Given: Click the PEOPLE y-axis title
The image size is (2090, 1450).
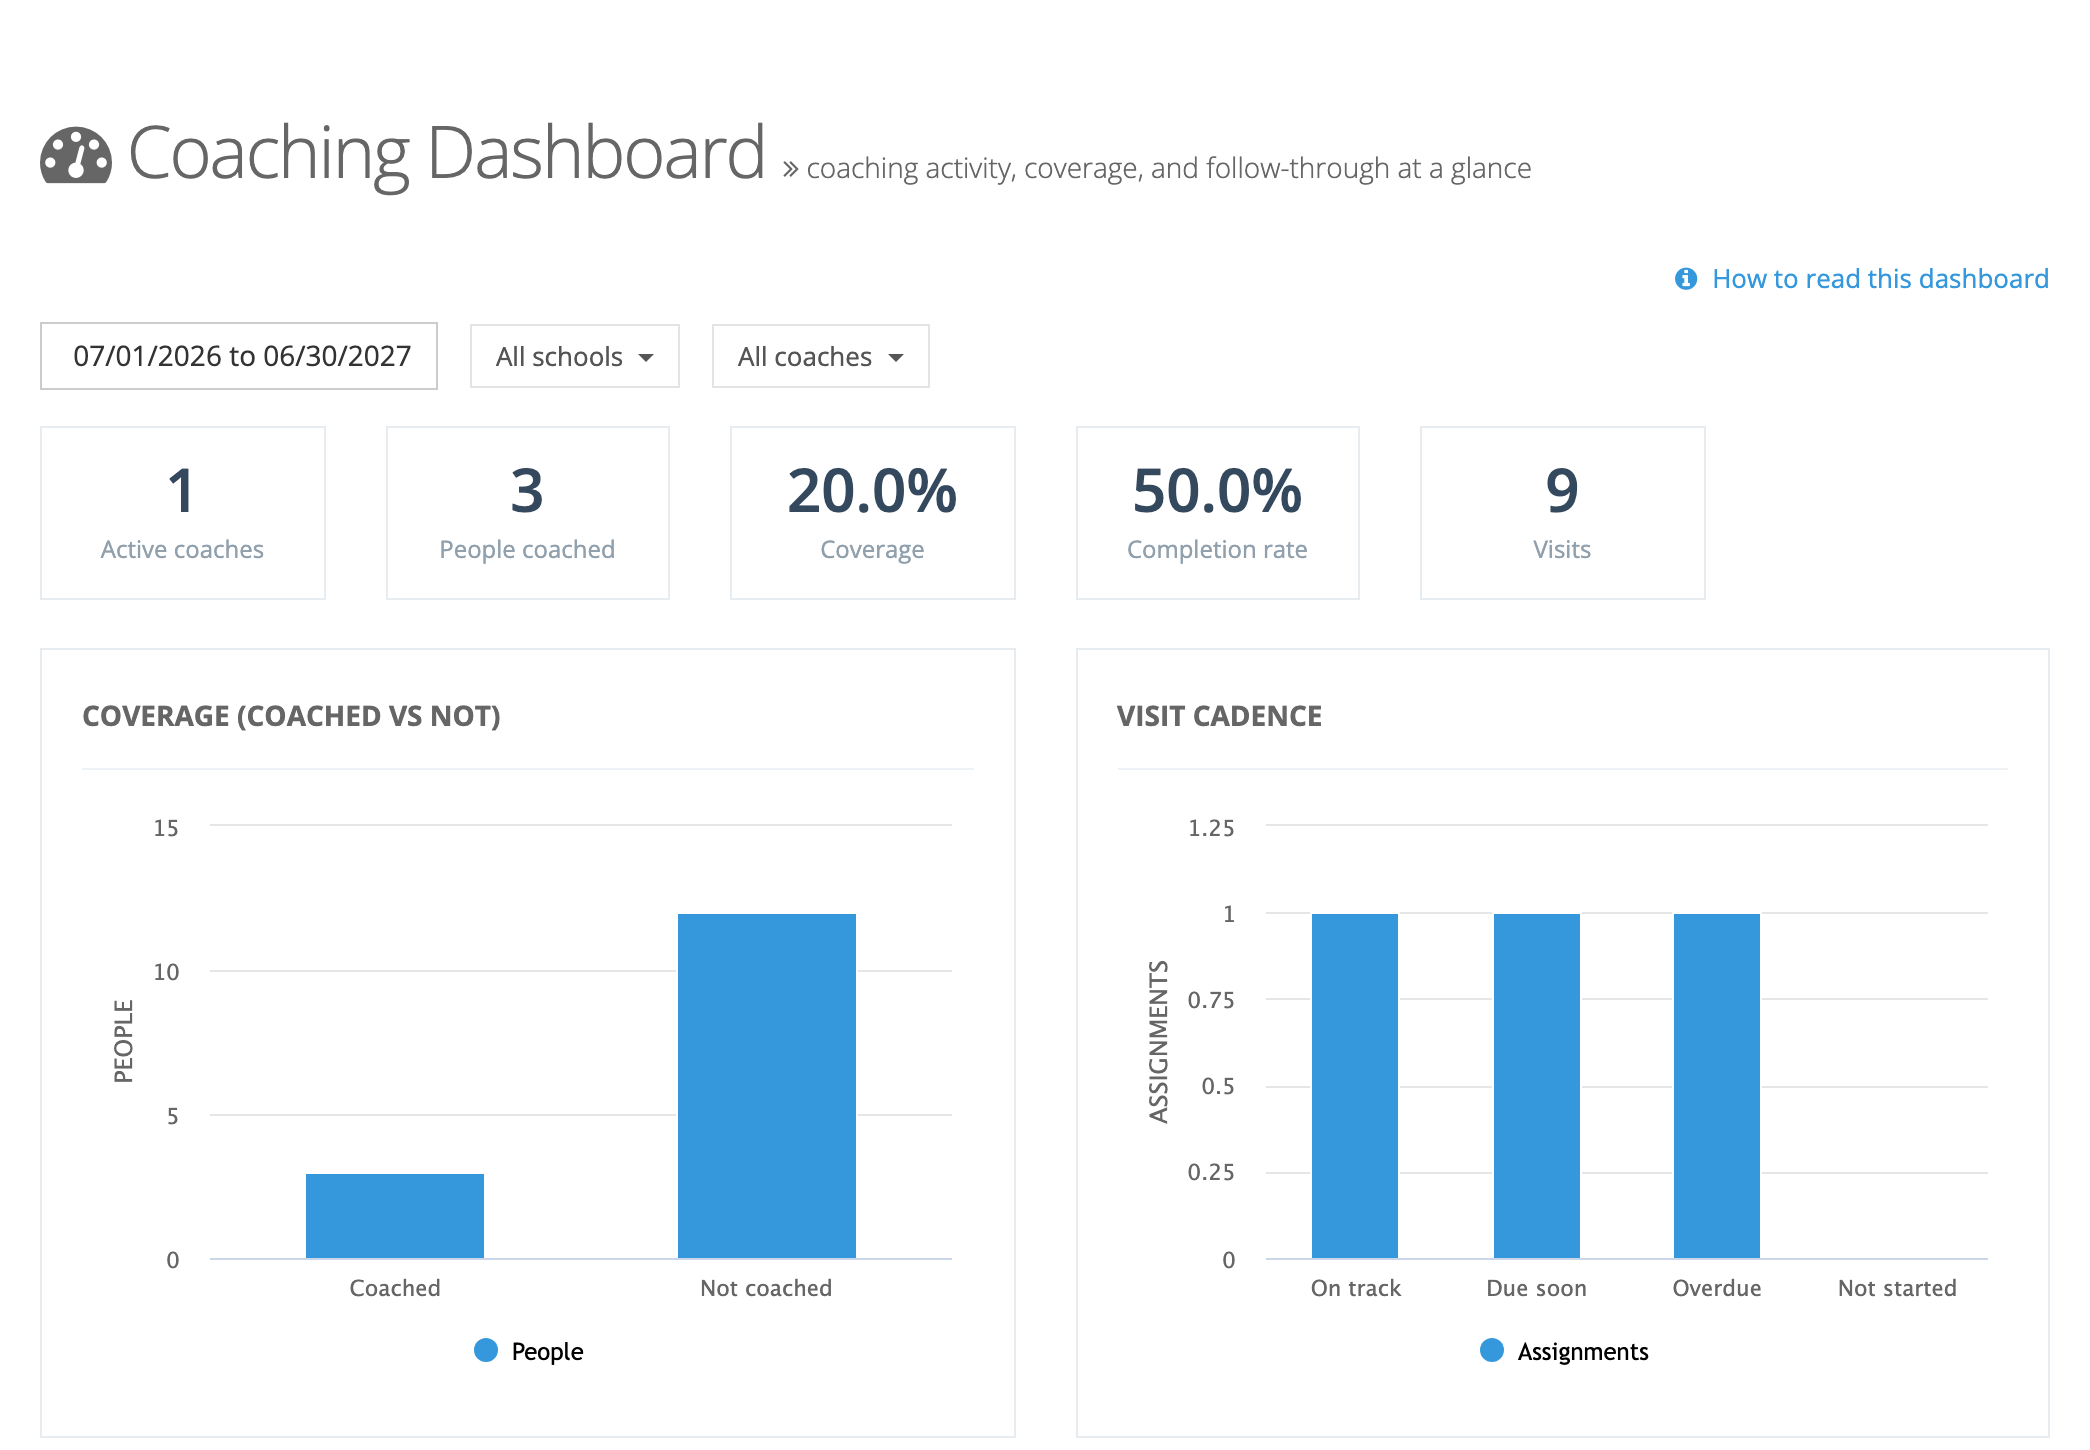Looking at the screenshot, I should 123,1041.
